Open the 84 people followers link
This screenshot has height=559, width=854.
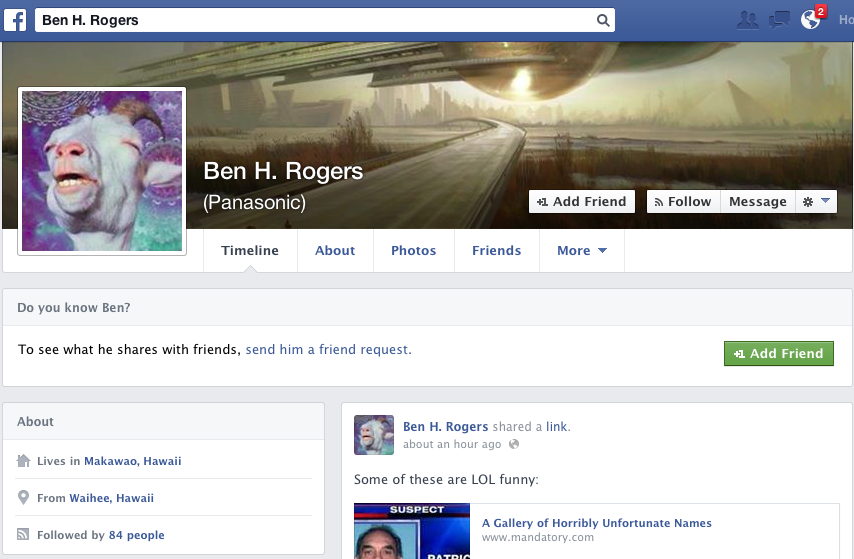(x=136, y=536)
